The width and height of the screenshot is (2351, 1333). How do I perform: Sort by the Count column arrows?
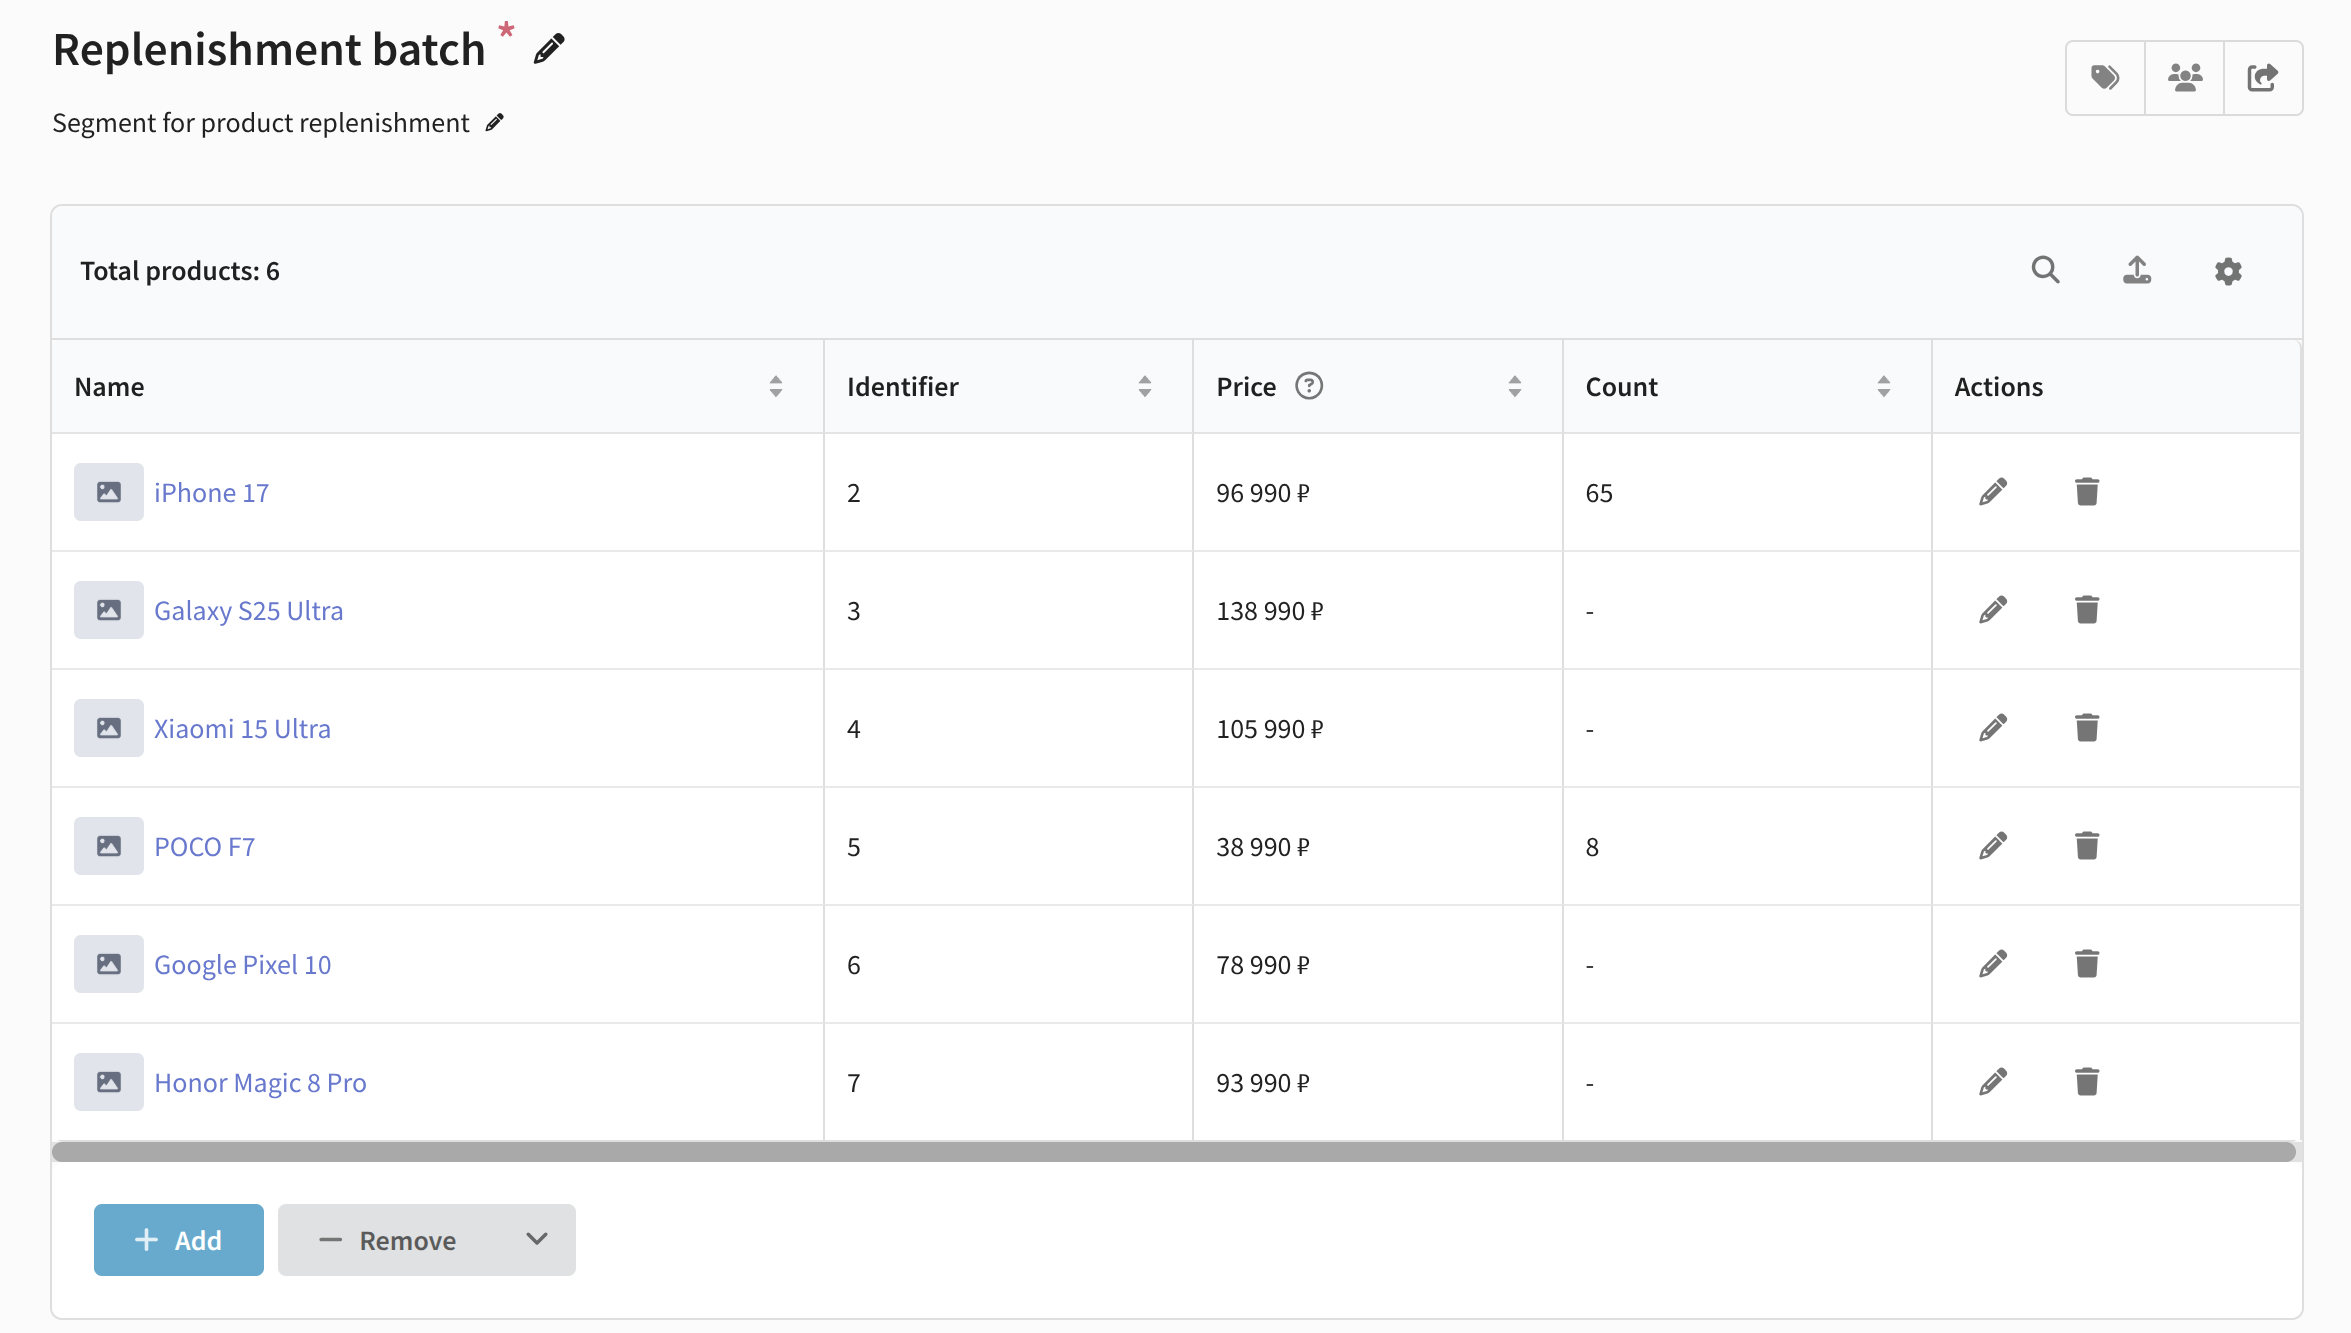[1884, 387]
